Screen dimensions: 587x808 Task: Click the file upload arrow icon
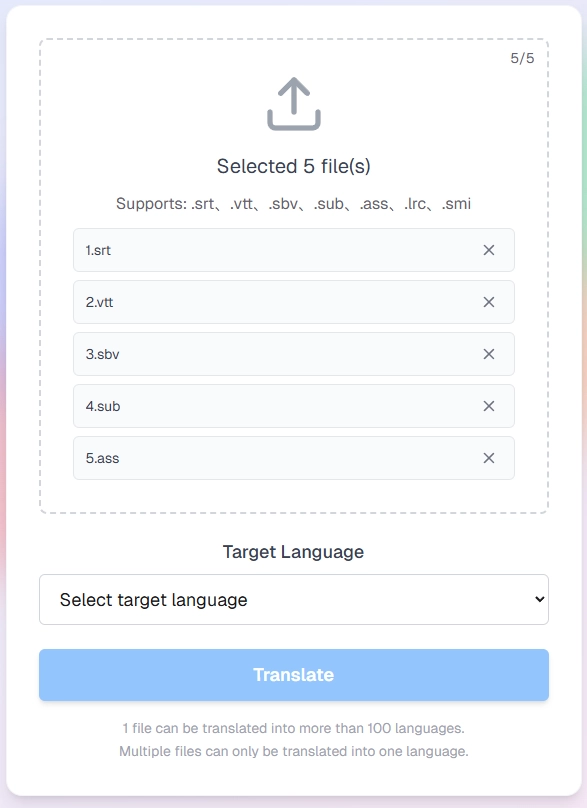tap(293, 101)
